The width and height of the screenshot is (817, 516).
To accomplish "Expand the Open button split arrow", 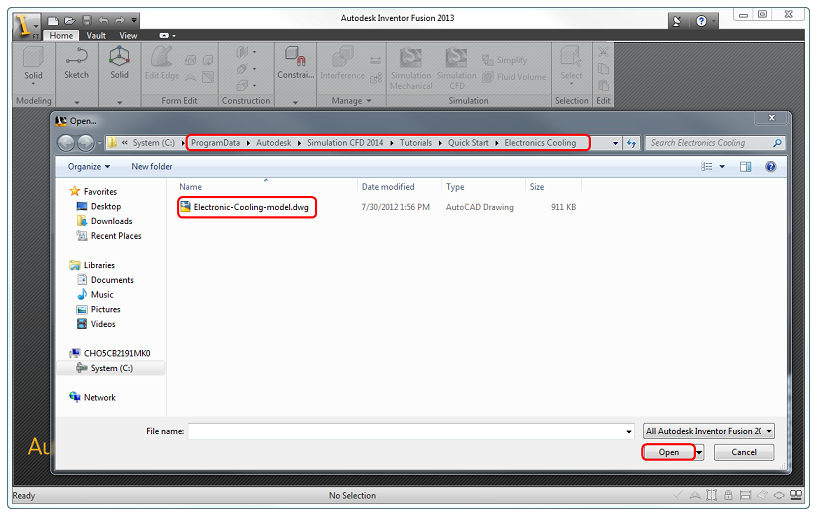I will (x=700, y=452).
